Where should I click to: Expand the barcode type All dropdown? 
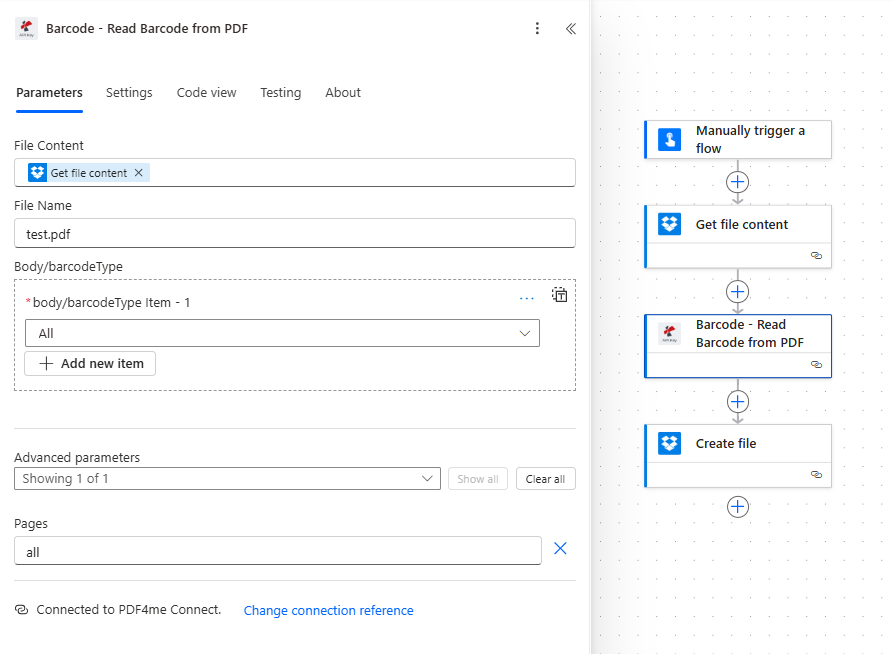pos(282,333)
